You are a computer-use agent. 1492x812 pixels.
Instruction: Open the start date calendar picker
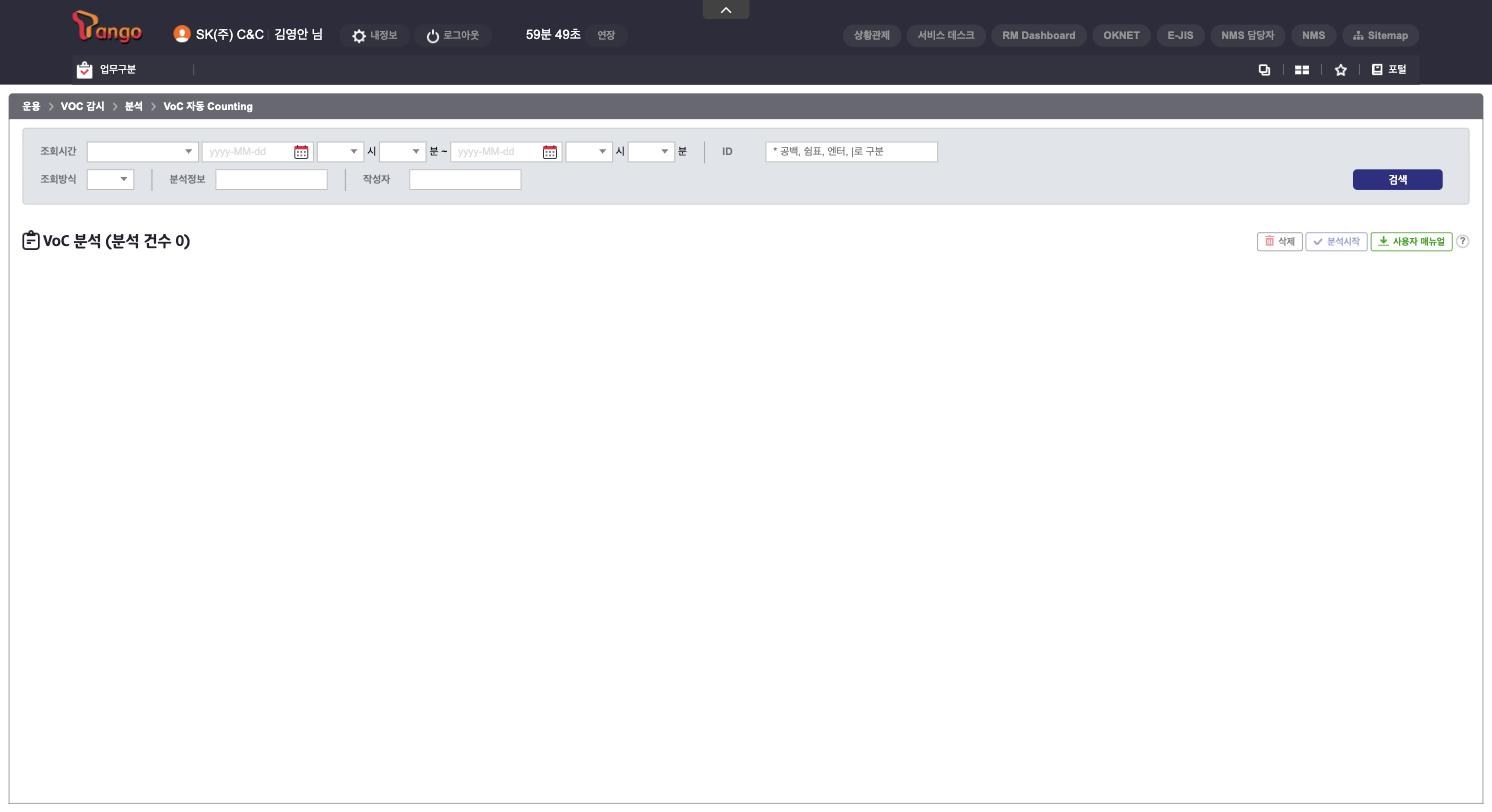301,152
